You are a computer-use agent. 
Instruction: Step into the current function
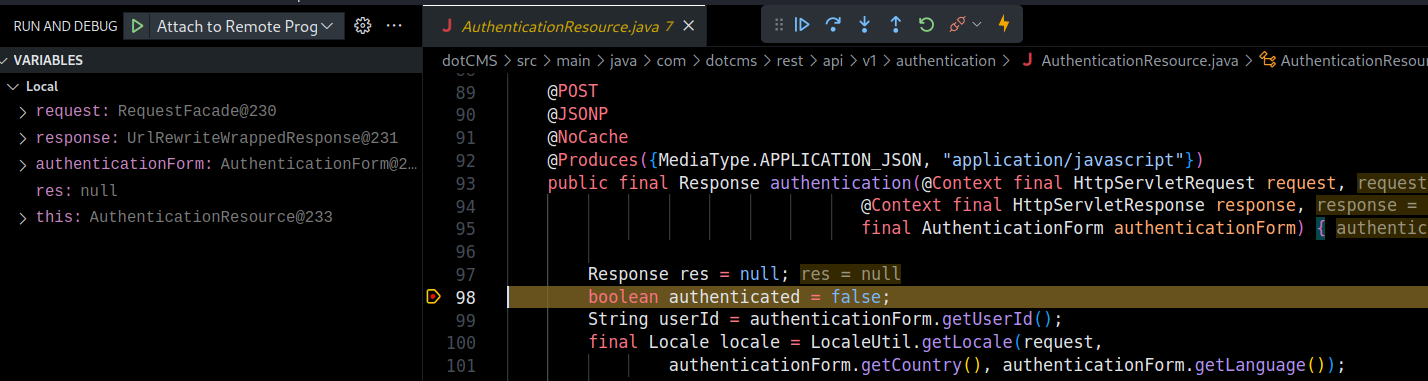865,24
